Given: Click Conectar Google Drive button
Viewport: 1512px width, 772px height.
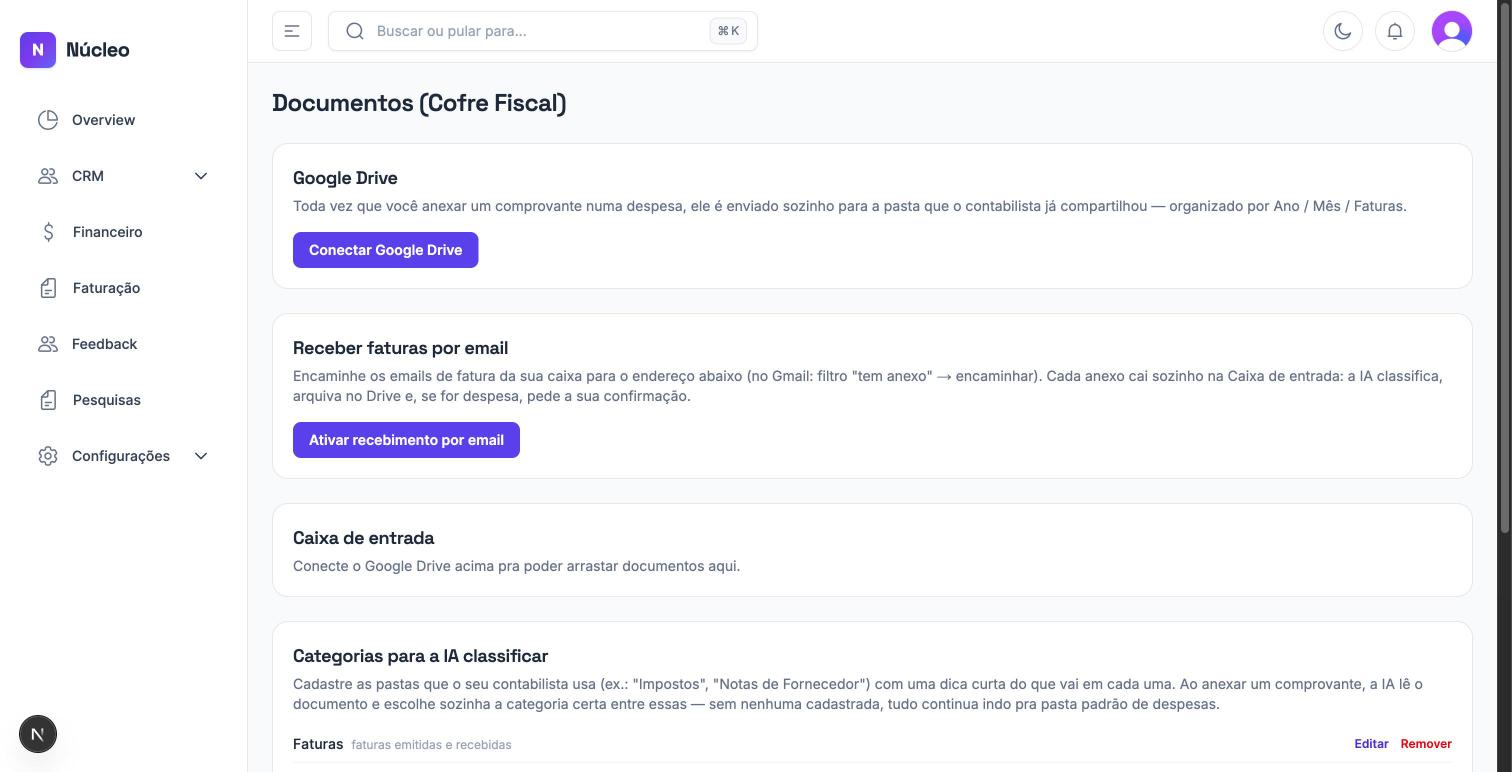Looking at the screenshot, I should click(385, 250).
